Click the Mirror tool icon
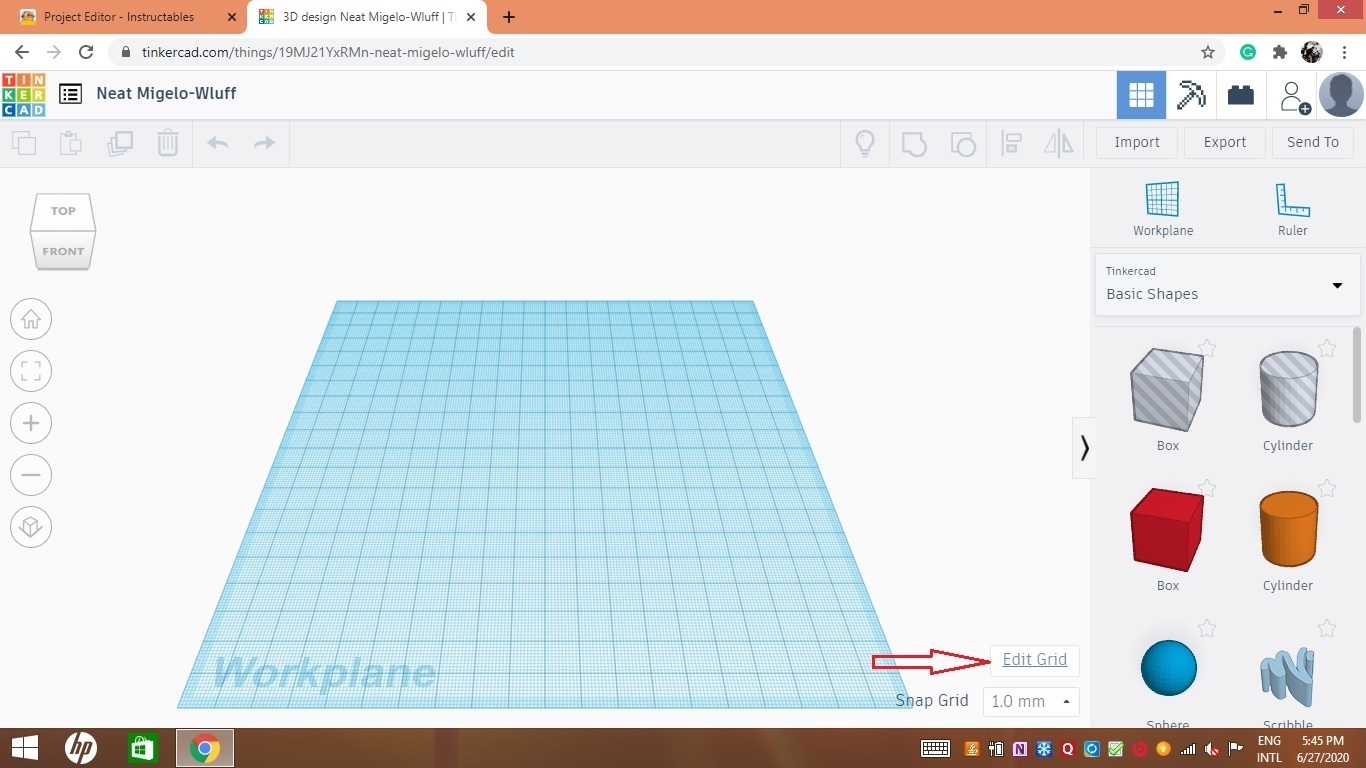The height and width of the screenshot is (768, 1366). click(1059, 143)
